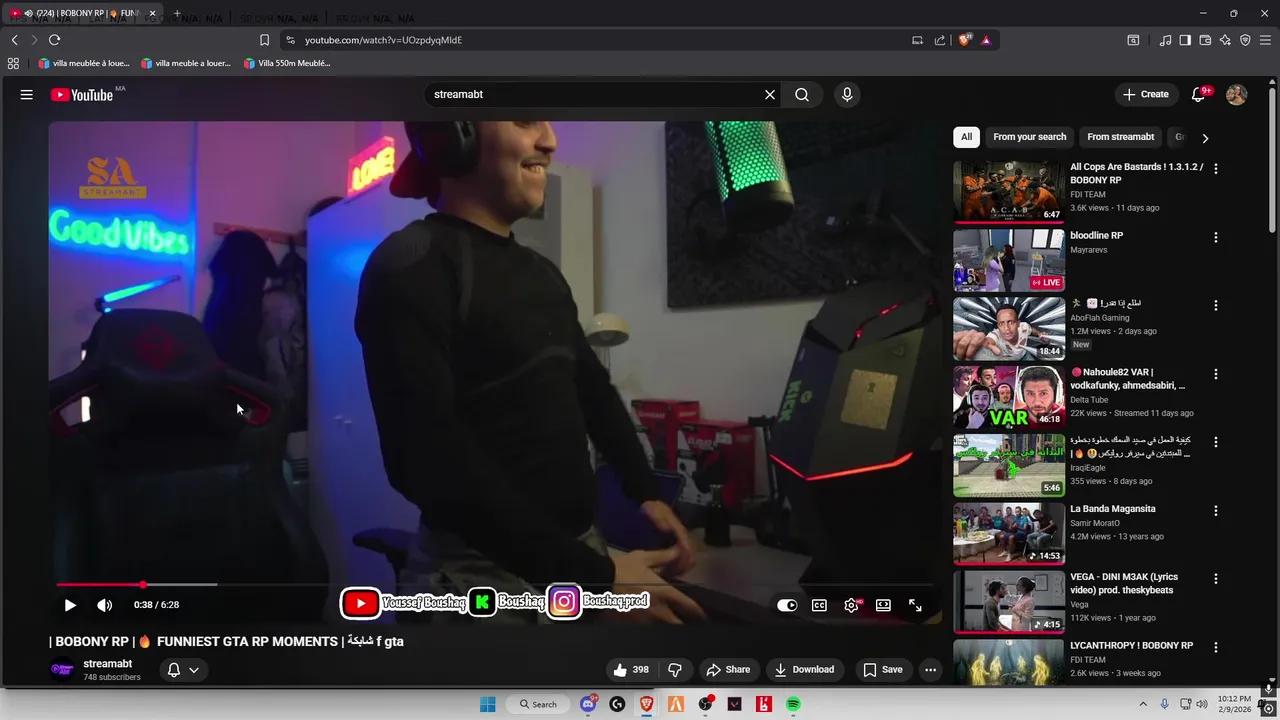Image resolution: width=1280 pixels, height=720 pixels.
Task: Open the browser share icon
Action: pyautogui.click(x=940, y=40)
